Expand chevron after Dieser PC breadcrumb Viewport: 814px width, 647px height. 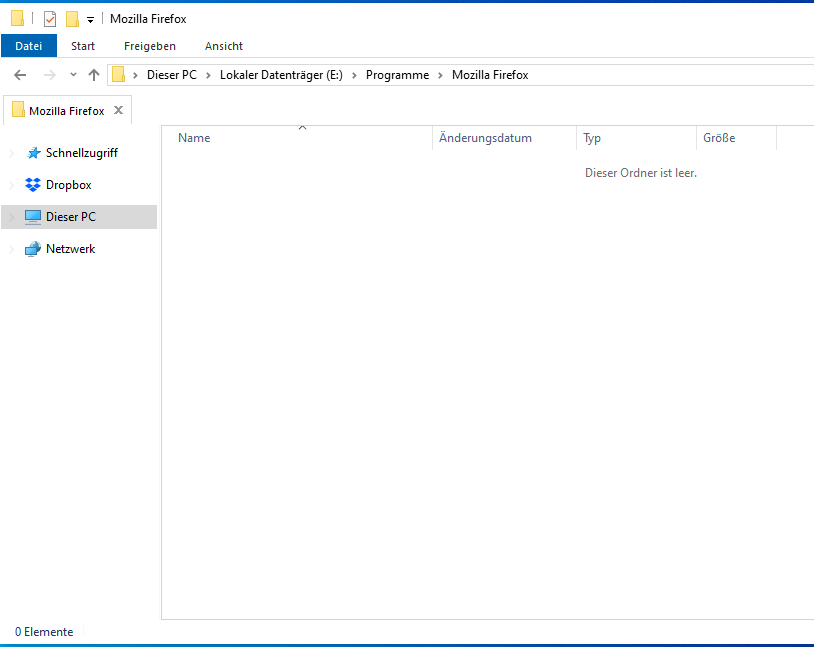click(x=208, y=75)
